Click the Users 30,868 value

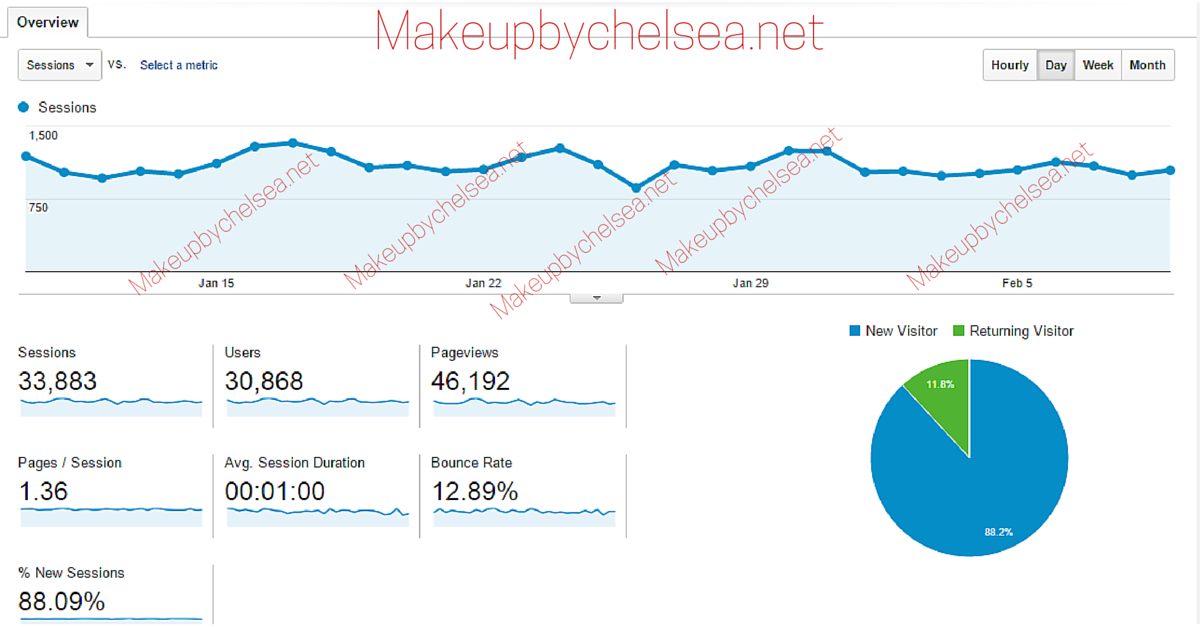click(264, 381)
